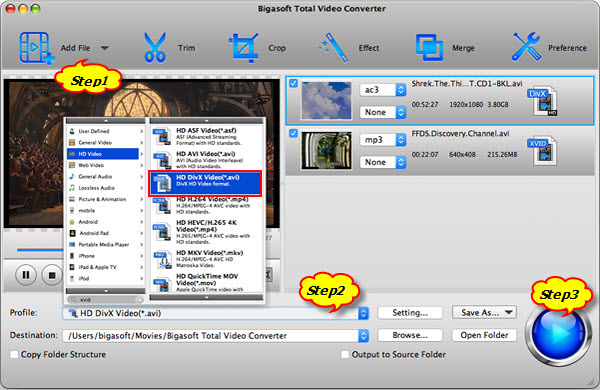600x390 pixels.
Task: Open the Save As... dropdown button
Action: 484,313
